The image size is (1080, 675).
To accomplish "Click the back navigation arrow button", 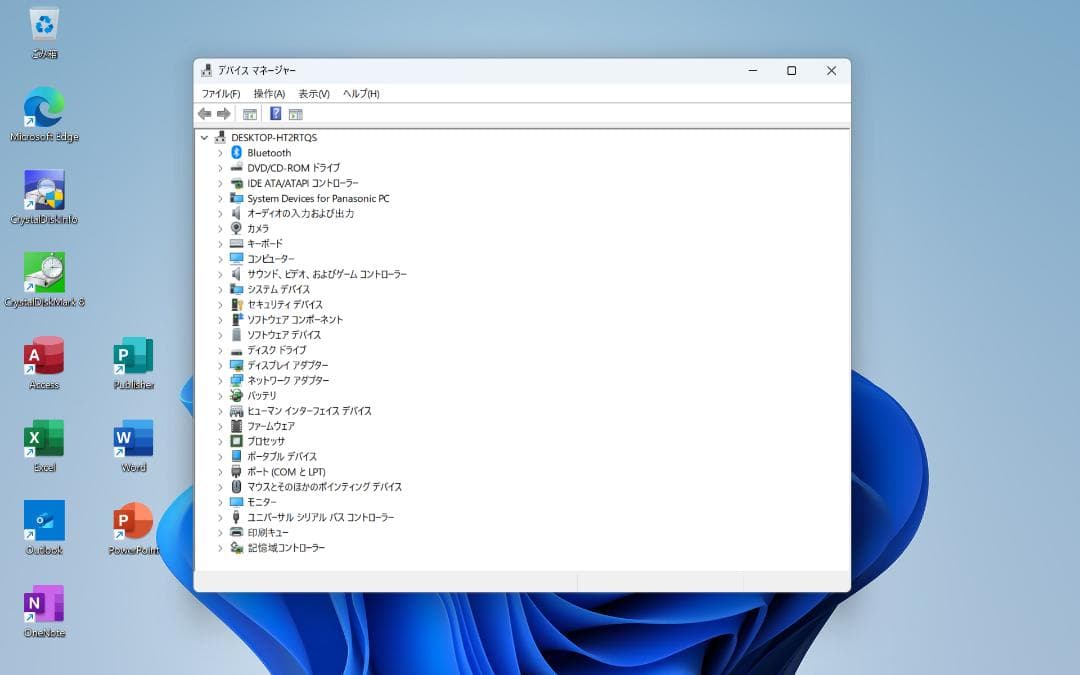I will pyautogui.click(x=205, y=113).
